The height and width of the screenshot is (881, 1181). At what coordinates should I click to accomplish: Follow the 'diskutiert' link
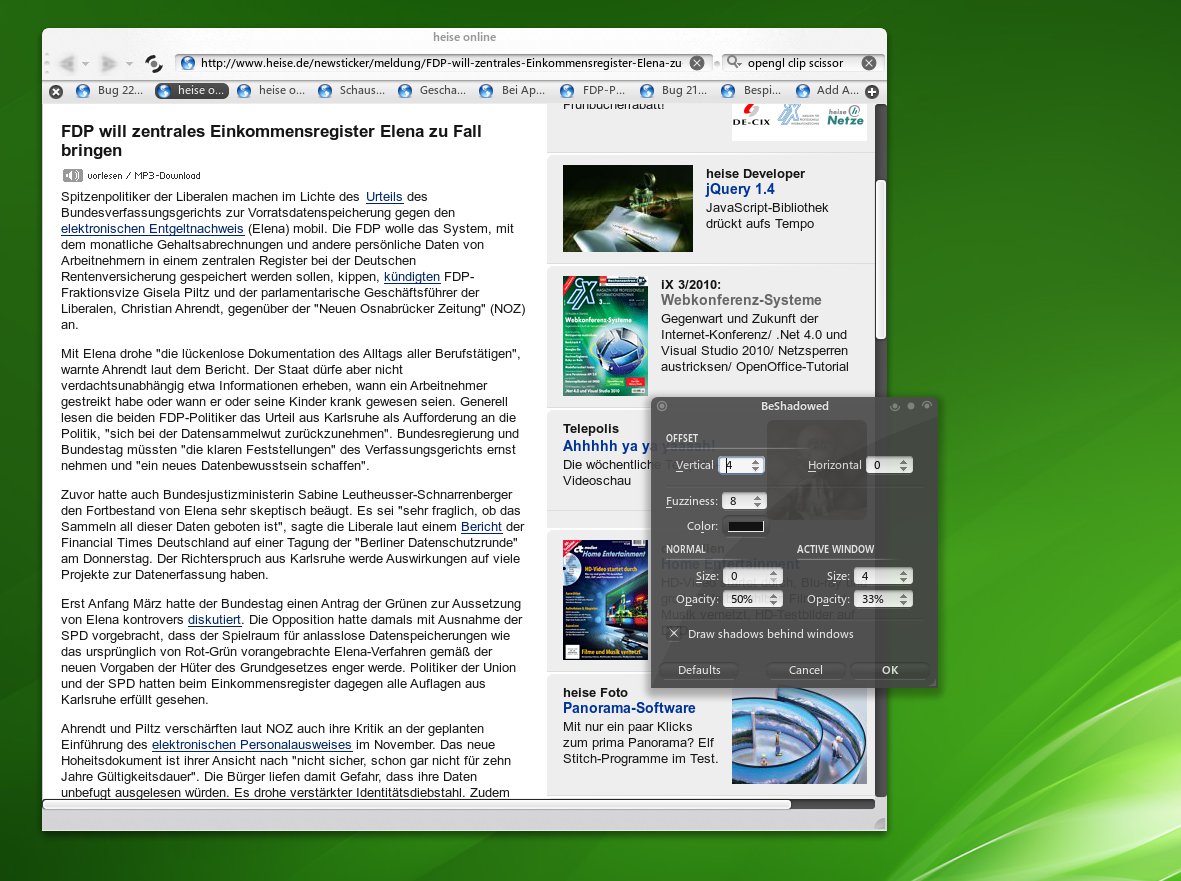click(215, 620)
